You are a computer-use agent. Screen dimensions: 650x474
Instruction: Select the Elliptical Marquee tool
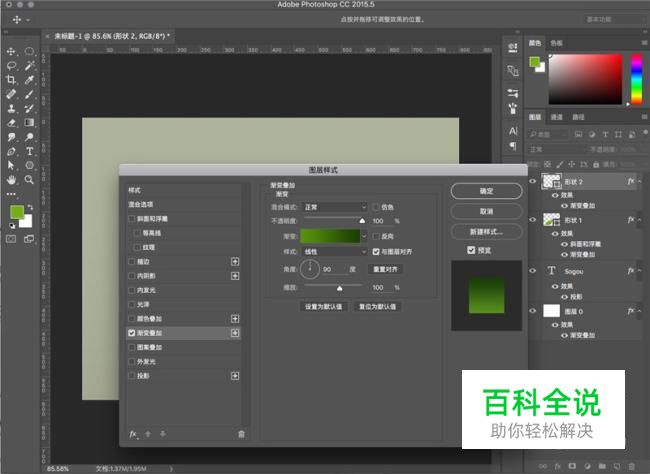pyautogui.click(x=29, y=51)
